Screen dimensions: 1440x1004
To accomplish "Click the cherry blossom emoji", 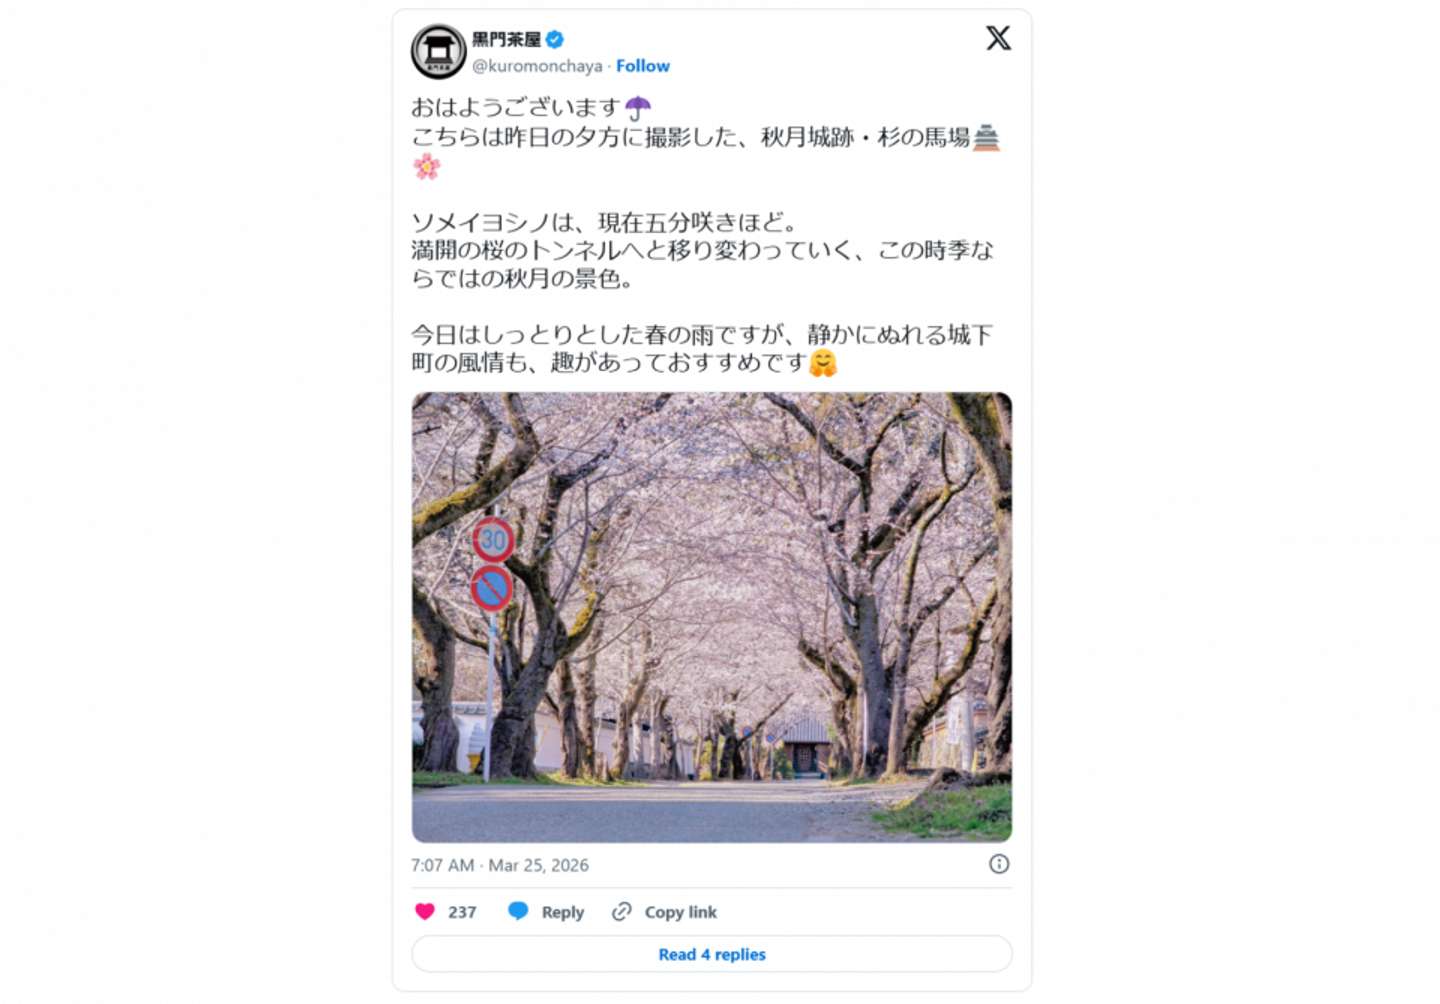I will coord(427,166).
